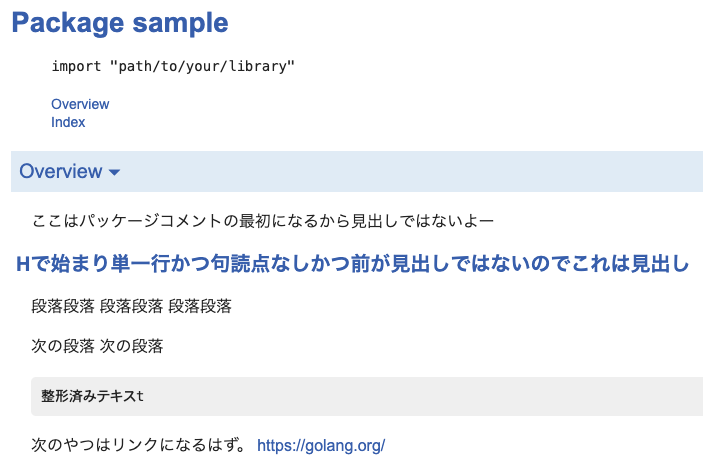This screenshot has width=703, height=470.
Task: Click the import "path/to/your/library" code line
Action: 173,66
